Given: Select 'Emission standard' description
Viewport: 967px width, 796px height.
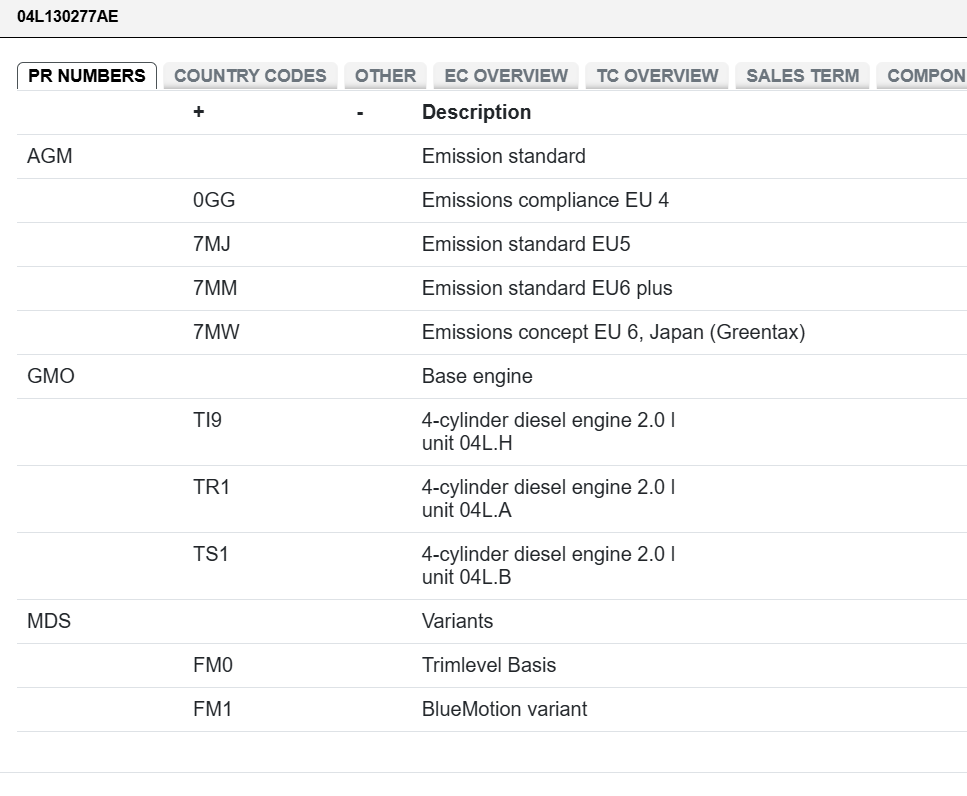Looking at the screenshot, I should coord(504,157).
